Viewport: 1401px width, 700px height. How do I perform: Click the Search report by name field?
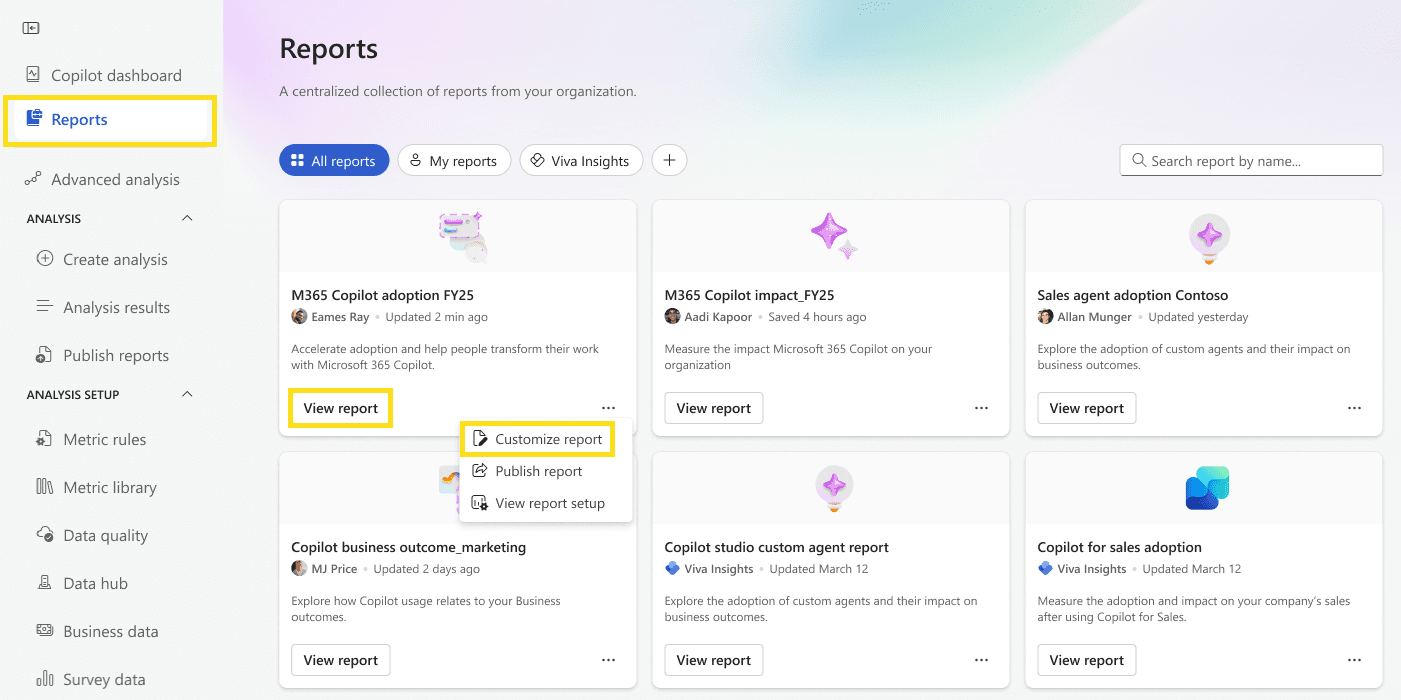[1251, 160]
